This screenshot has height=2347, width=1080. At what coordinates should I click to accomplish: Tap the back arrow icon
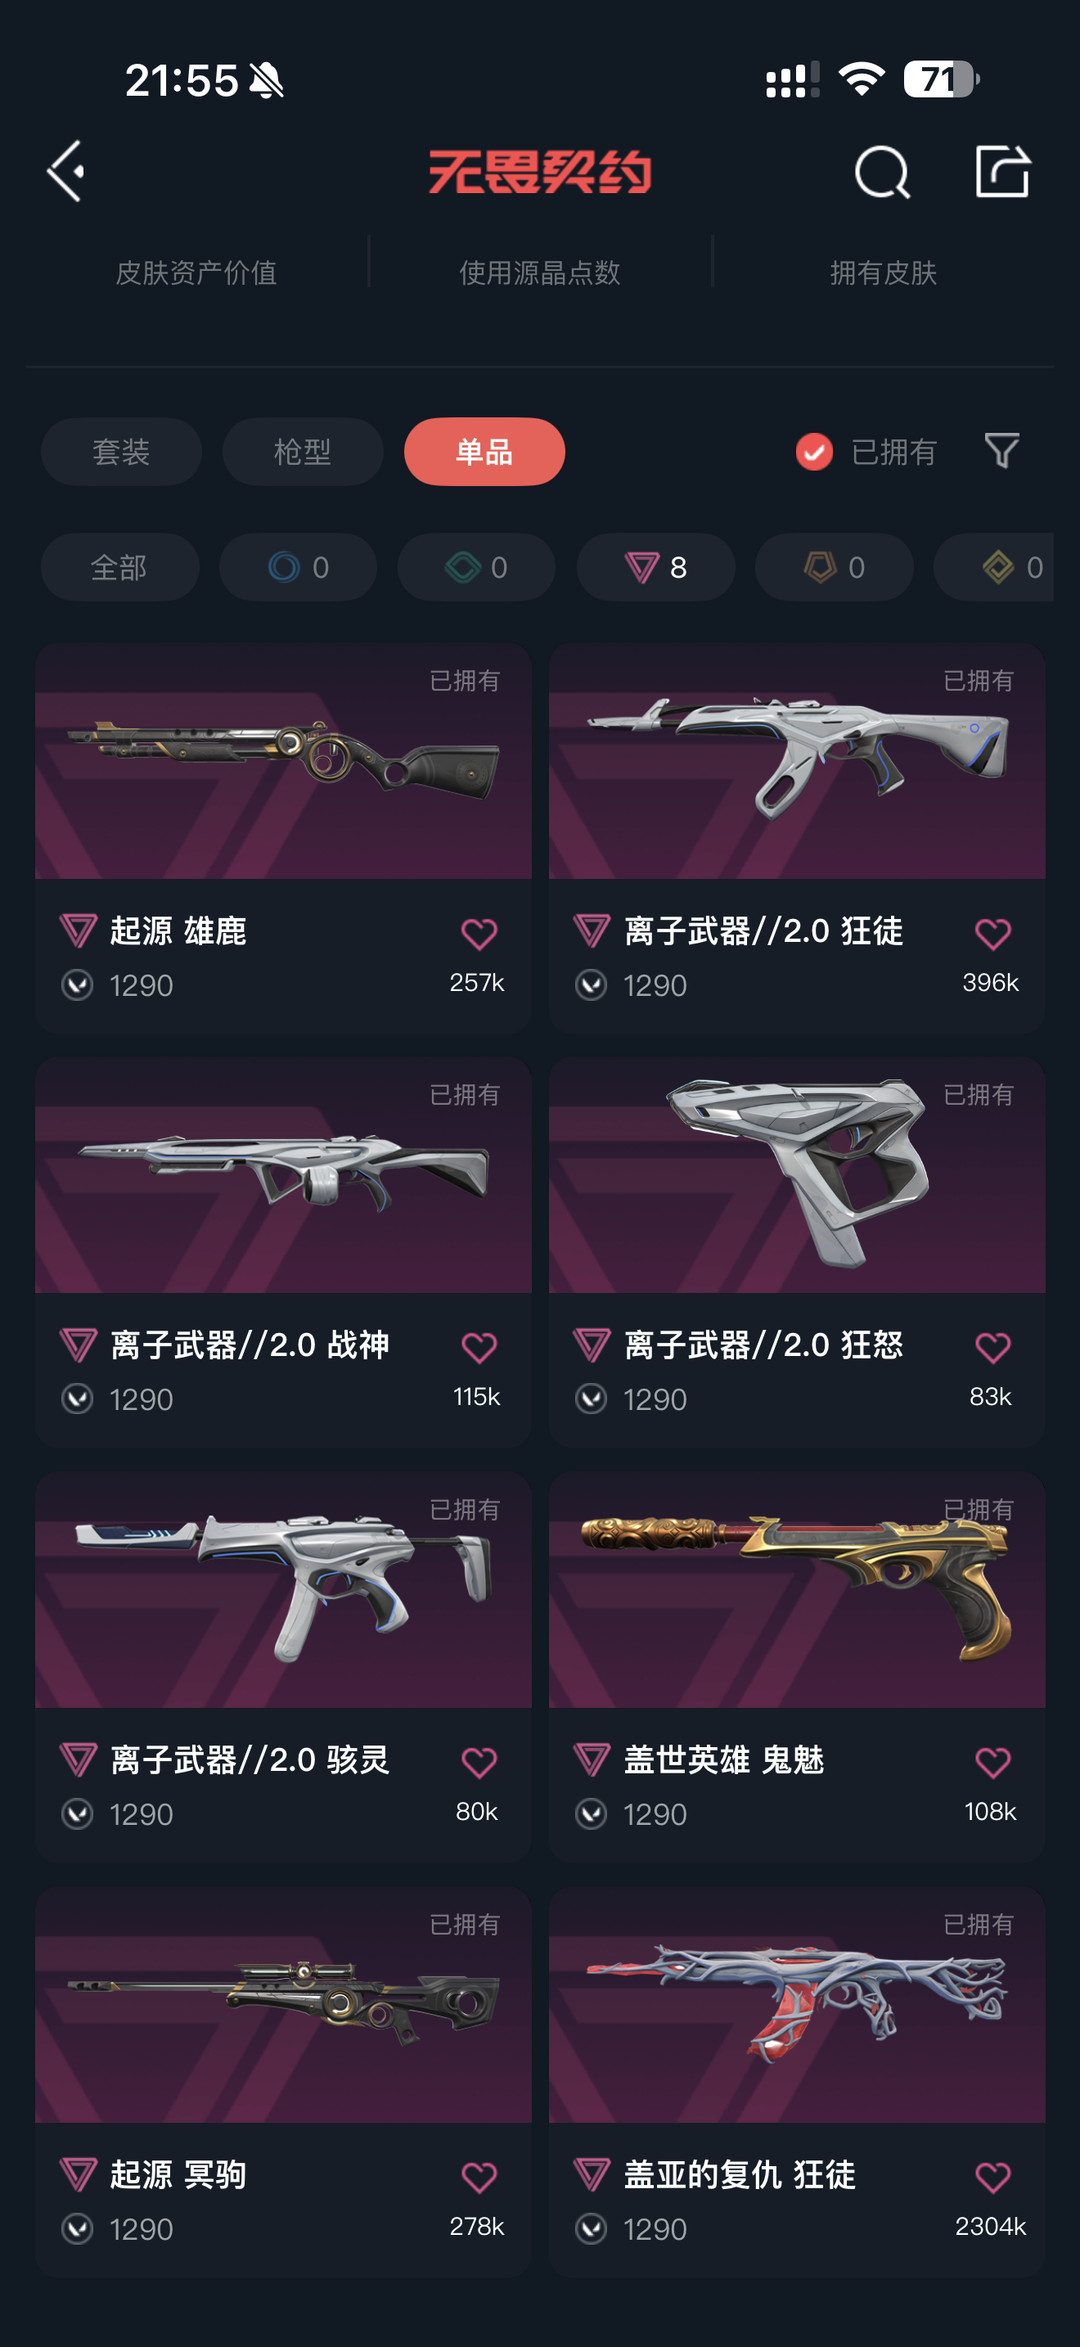(x=66, y=172)
